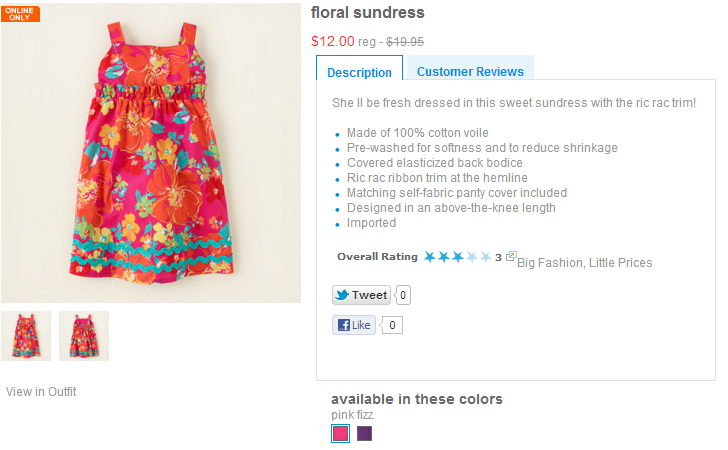The height and width of the screenshot is (450, 728).
Task: Click the Facebook like count bubble
Action: click(x=392, y=325)
